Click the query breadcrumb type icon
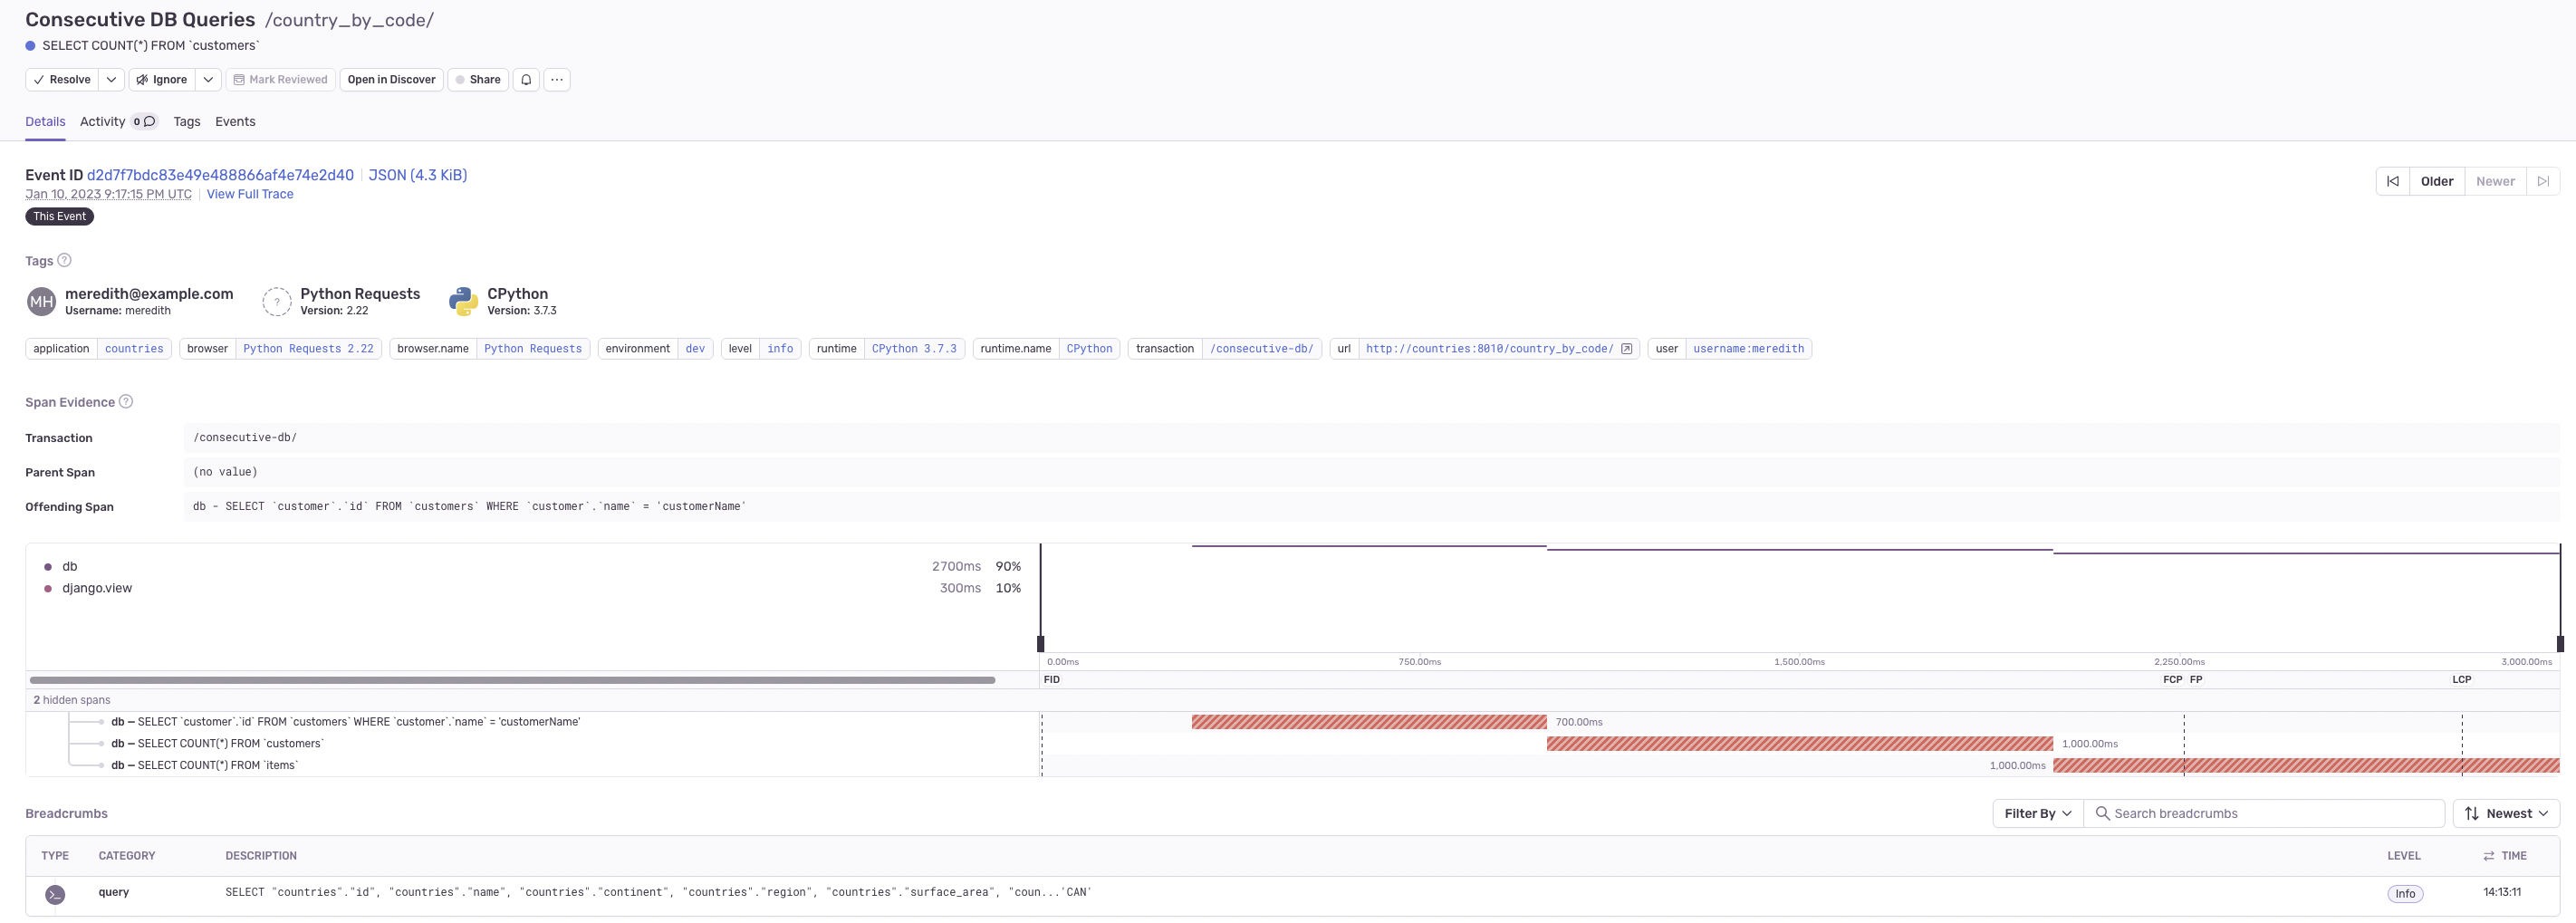The image size is (2576, 923). coord(55,895)
